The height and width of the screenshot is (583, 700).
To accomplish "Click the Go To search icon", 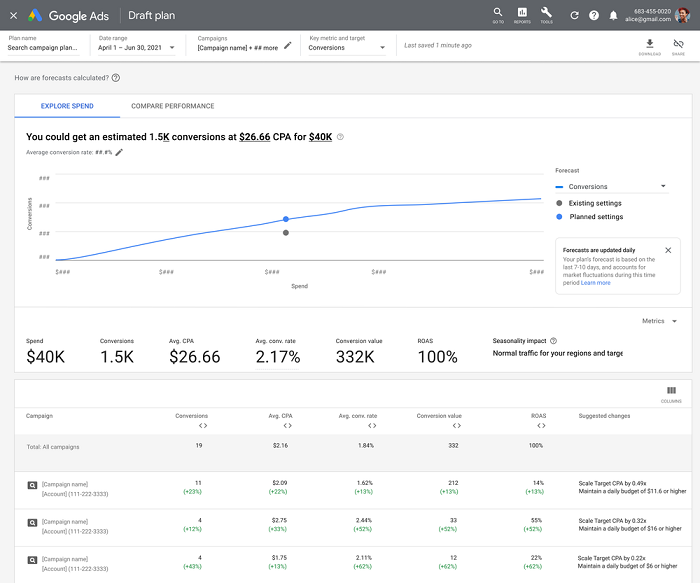I will [x=498, y=14].
